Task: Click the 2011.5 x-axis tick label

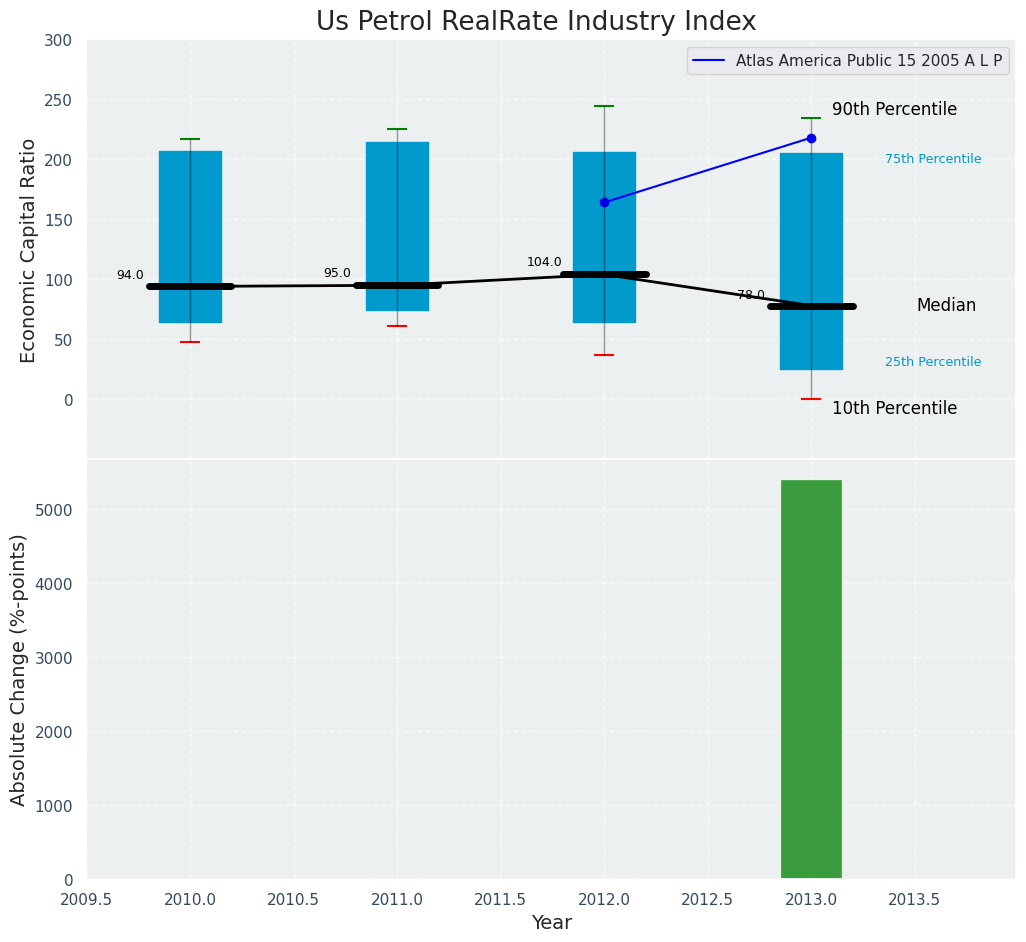Action: point(501,899)
